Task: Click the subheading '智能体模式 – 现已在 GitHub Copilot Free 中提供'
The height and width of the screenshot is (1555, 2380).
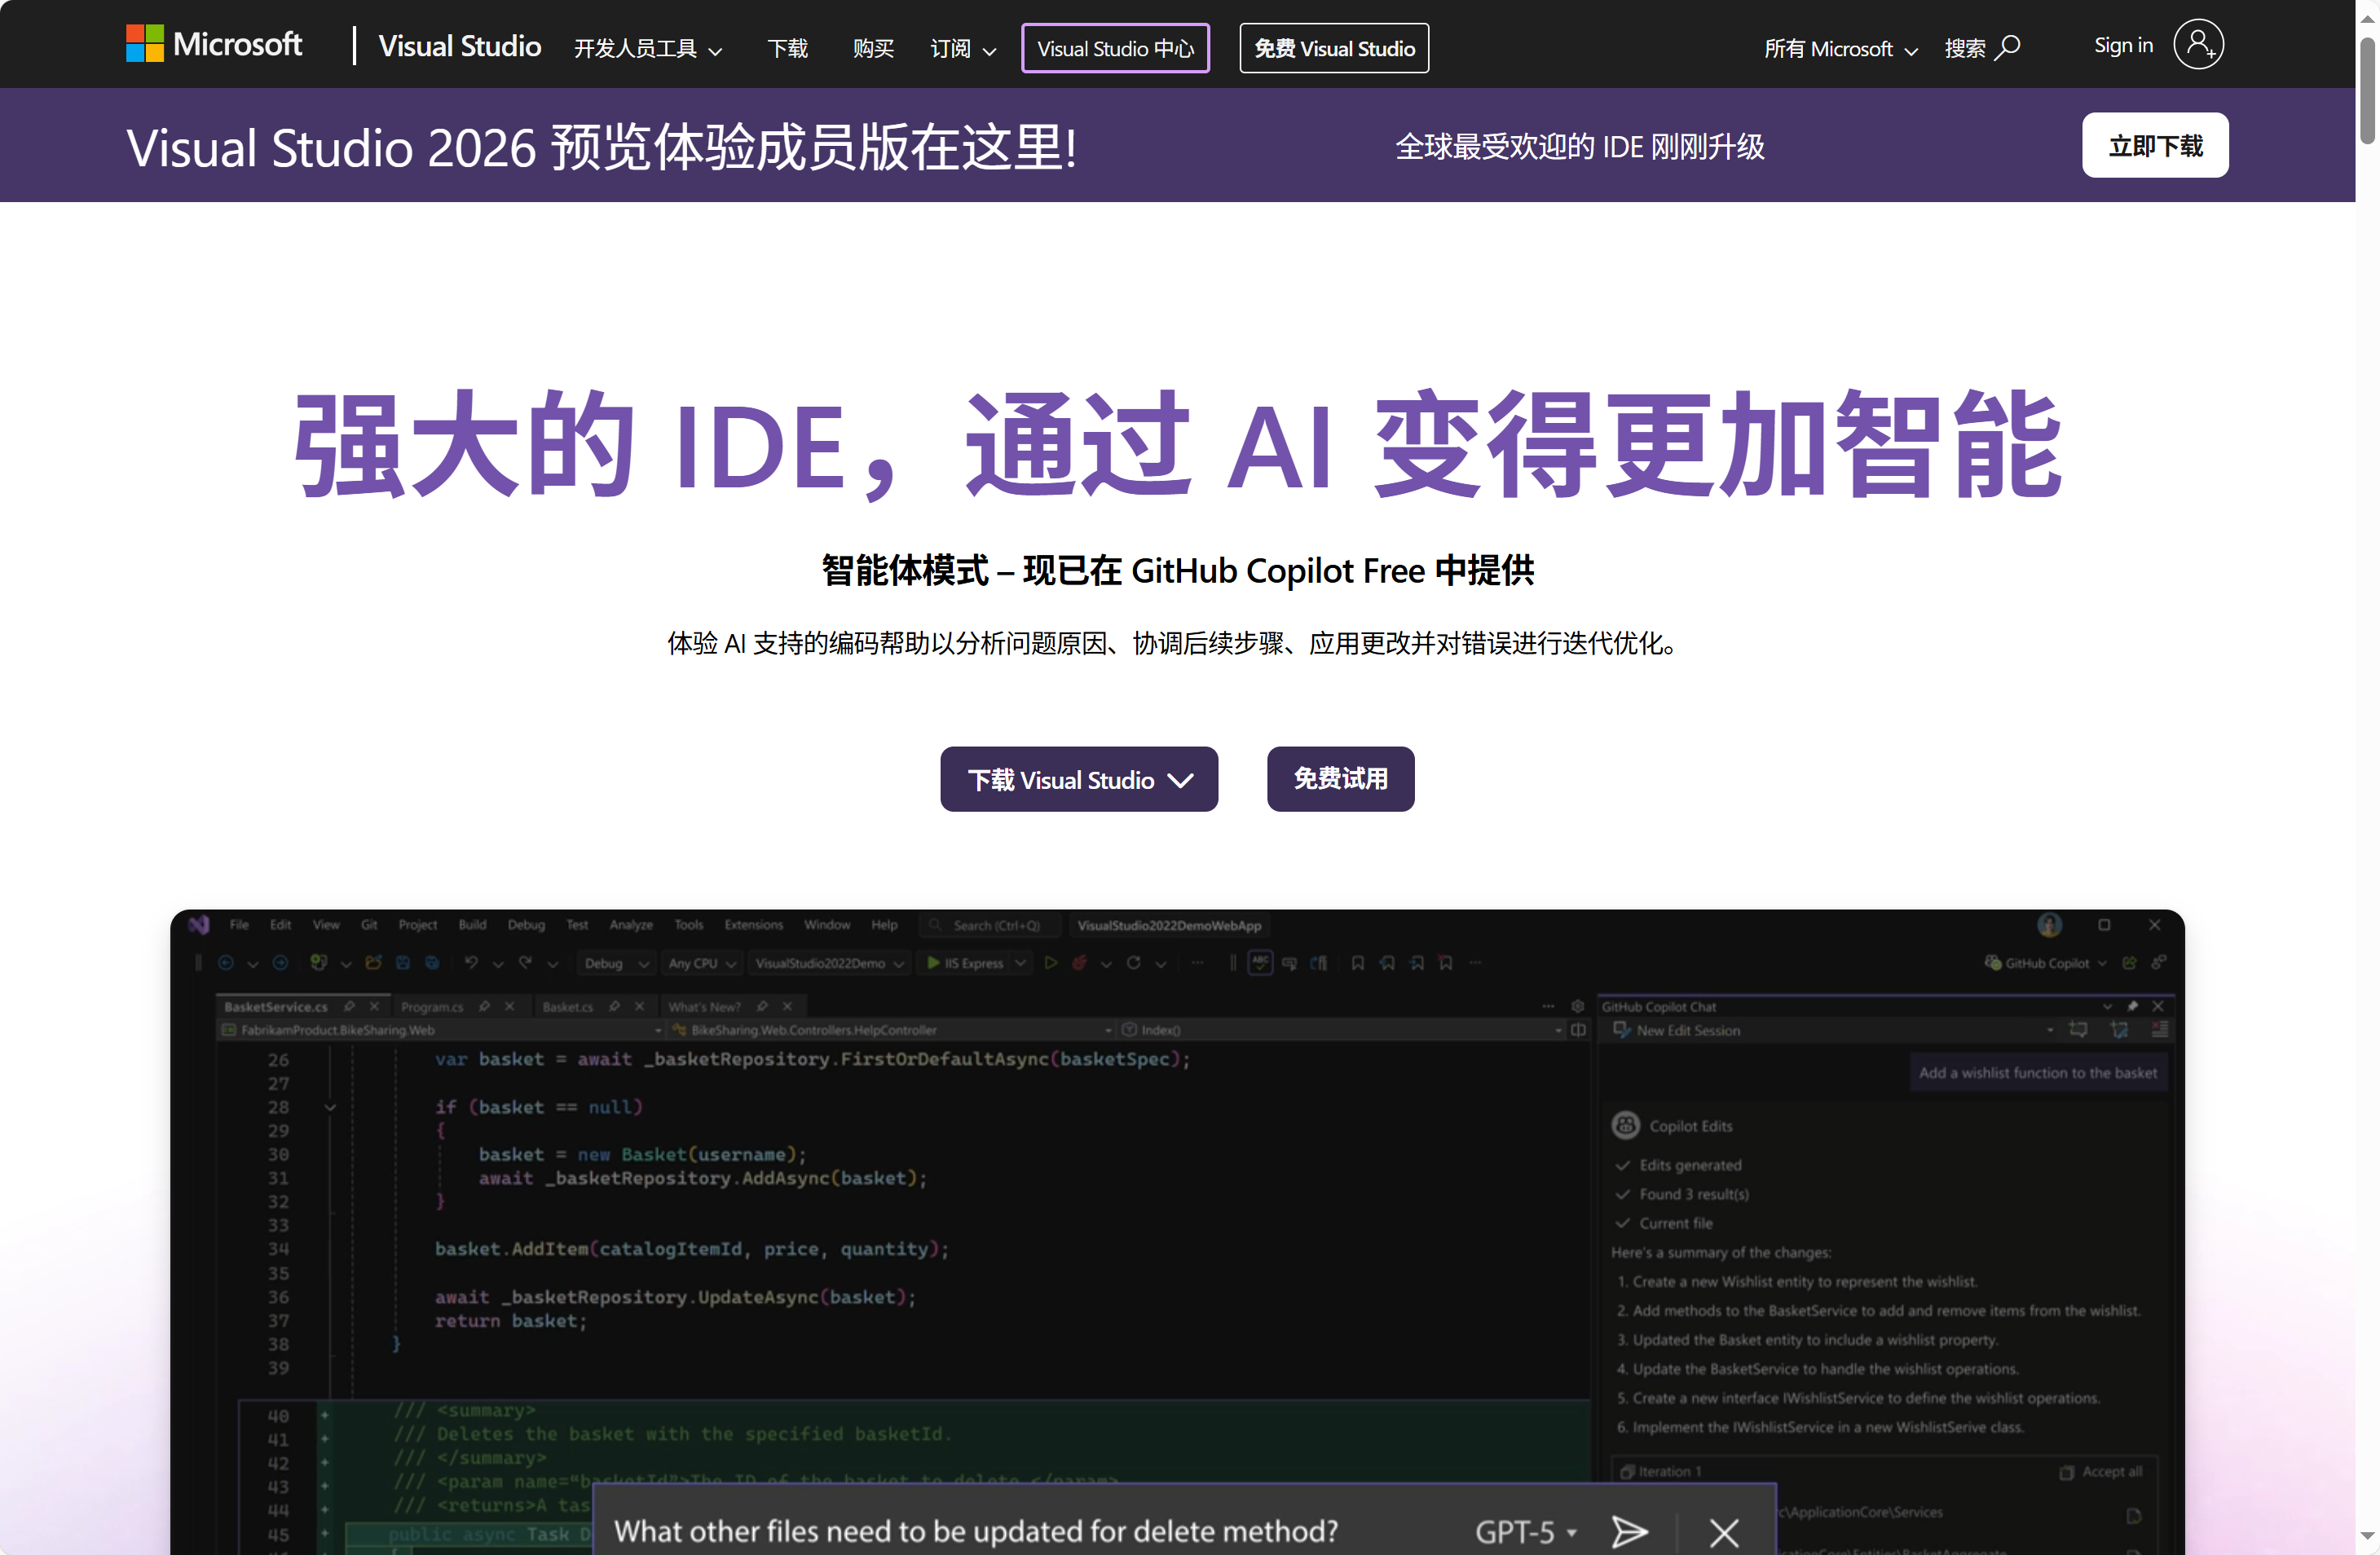Action: [x=1178, y=570]
